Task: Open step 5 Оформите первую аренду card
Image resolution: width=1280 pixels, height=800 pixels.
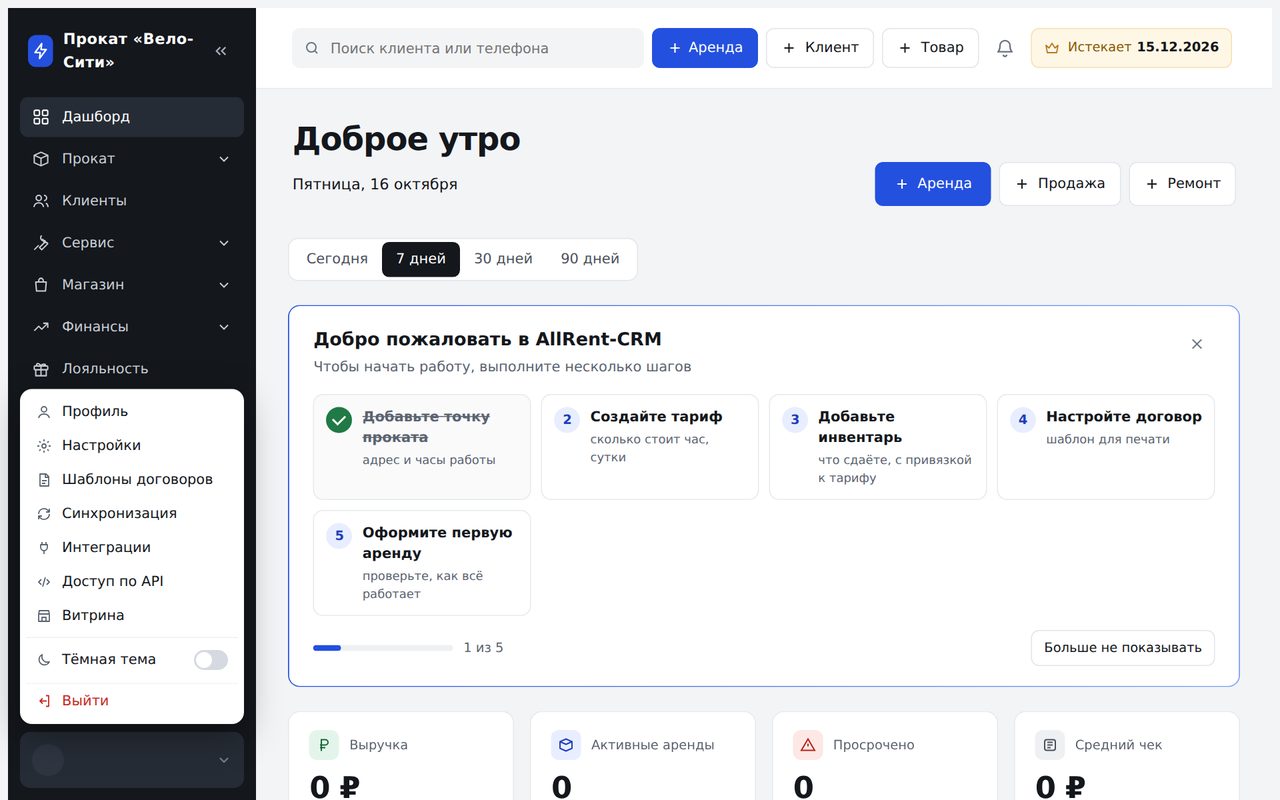Action: coord(422,563)
